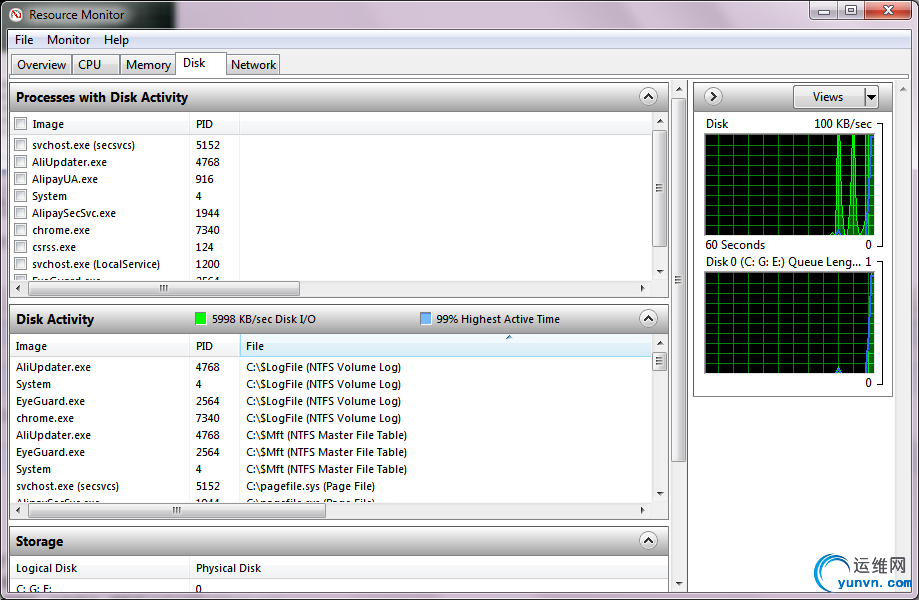Switch to the CPU tab
Screen dimensions: 919x600
coord(96,64)
